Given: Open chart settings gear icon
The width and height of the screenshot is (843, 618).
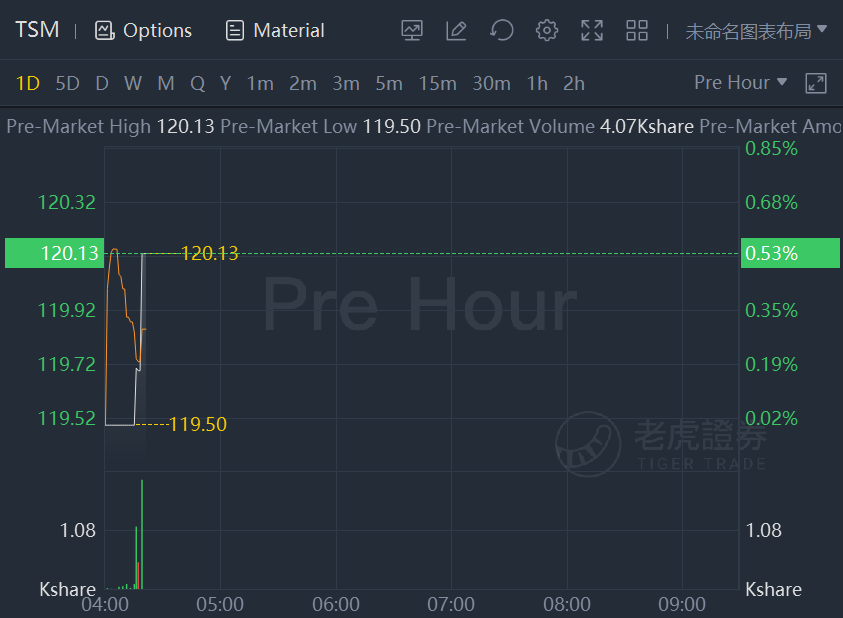Looking at the screenshot, I should point(547,31).
